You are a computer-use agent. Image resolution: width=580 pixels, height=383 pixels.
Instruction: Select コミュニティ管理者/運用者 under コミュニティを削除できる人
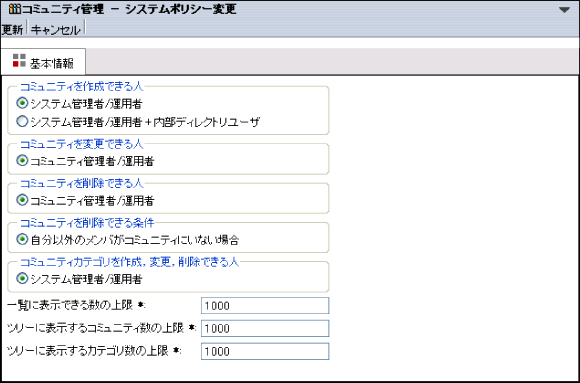(22, 200)
